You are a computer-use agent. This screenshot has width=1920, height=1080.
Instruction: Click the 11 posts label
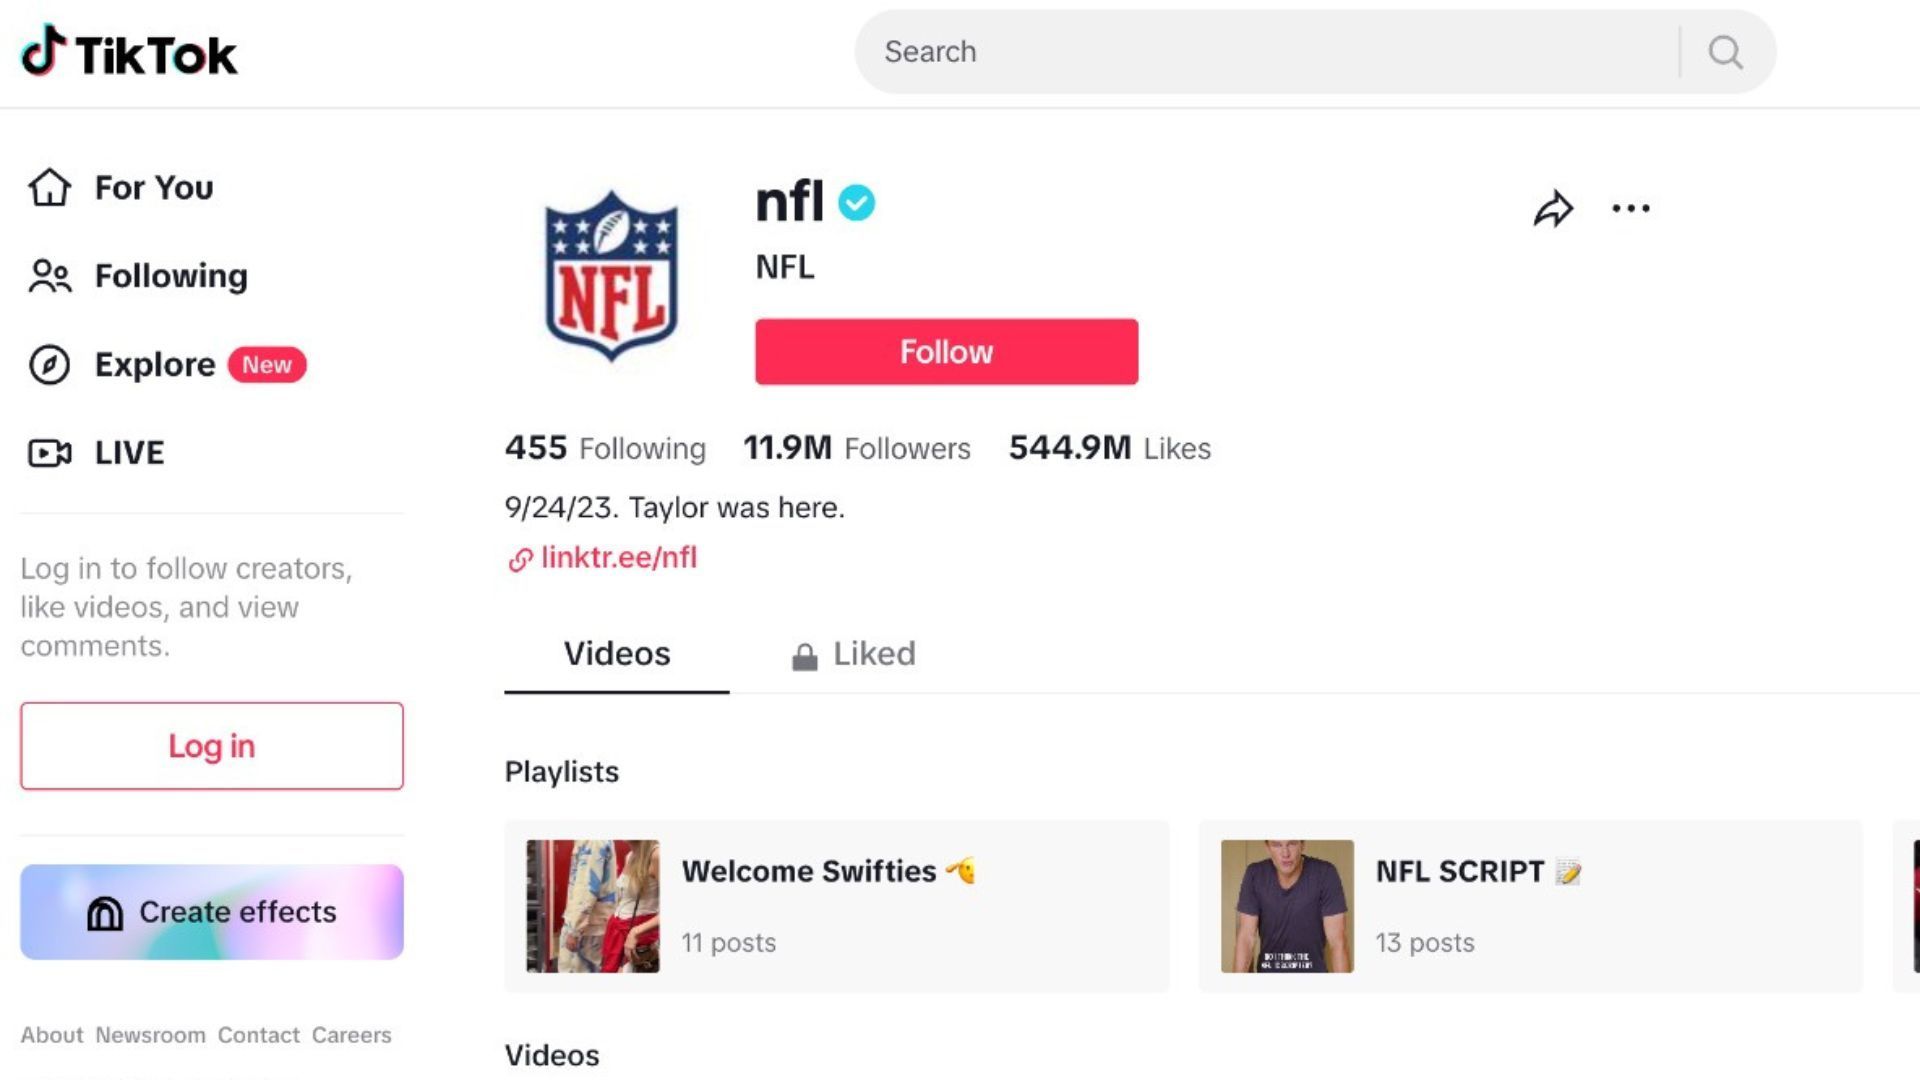(x=729, y=943)
